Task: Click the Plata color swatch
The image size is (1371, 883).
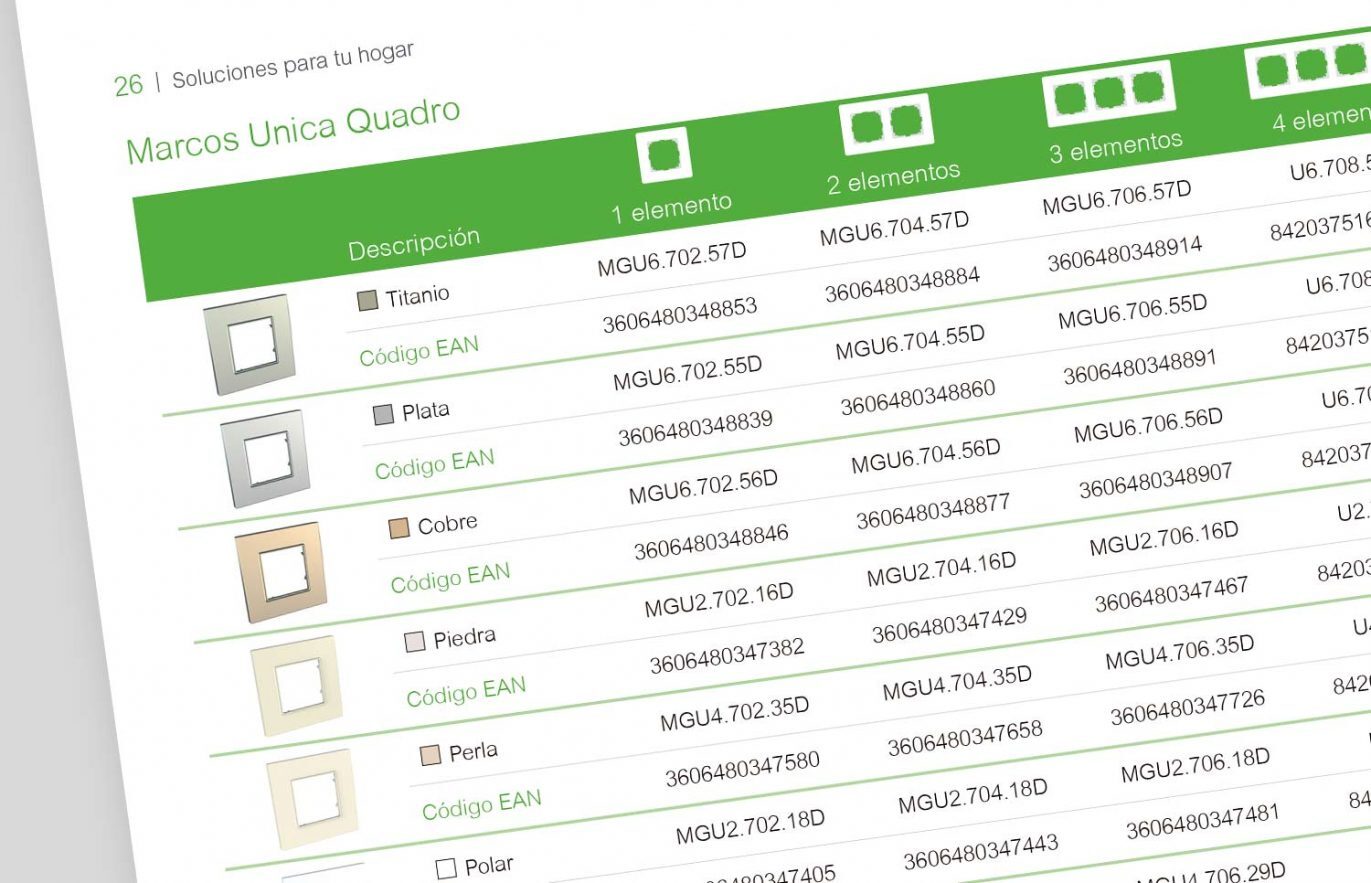Action: tap(383, 415)
